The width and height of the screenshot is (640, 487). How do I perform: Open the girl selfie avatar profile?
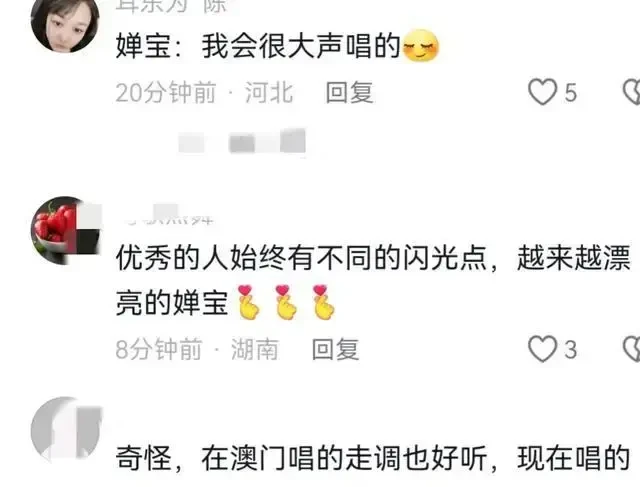(65, 22)
